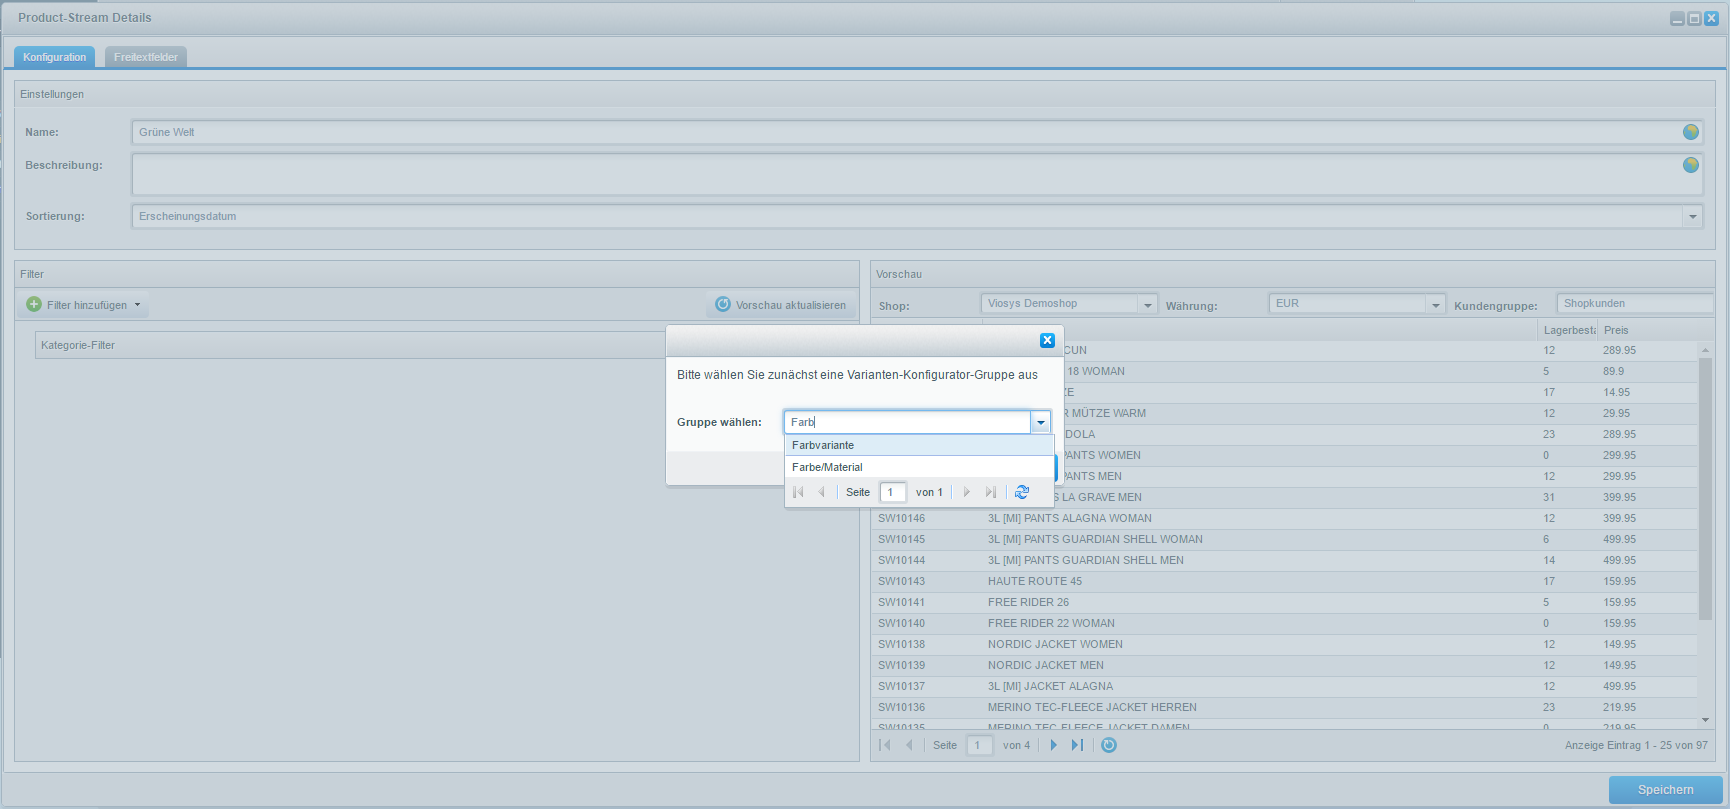Open the Sortierung dropdown
1730x809 pixels.
point(1693,216)
